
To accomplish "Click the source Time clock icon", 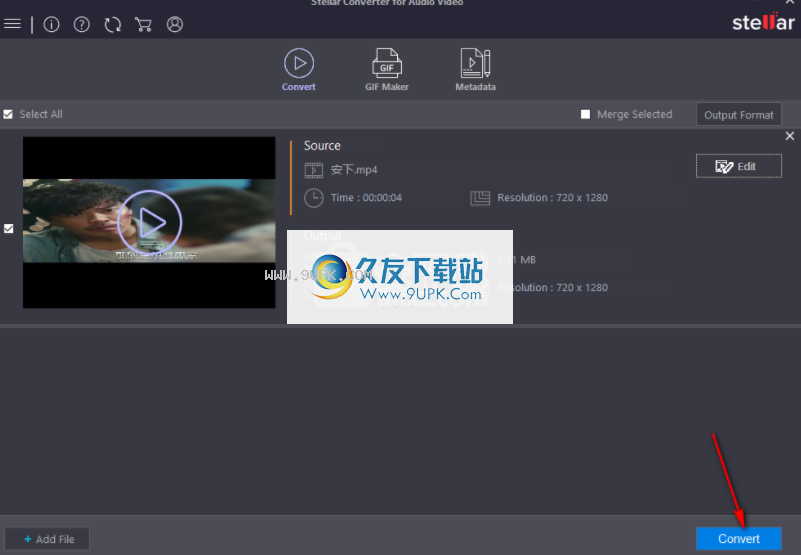I will [x=314, y=198].
